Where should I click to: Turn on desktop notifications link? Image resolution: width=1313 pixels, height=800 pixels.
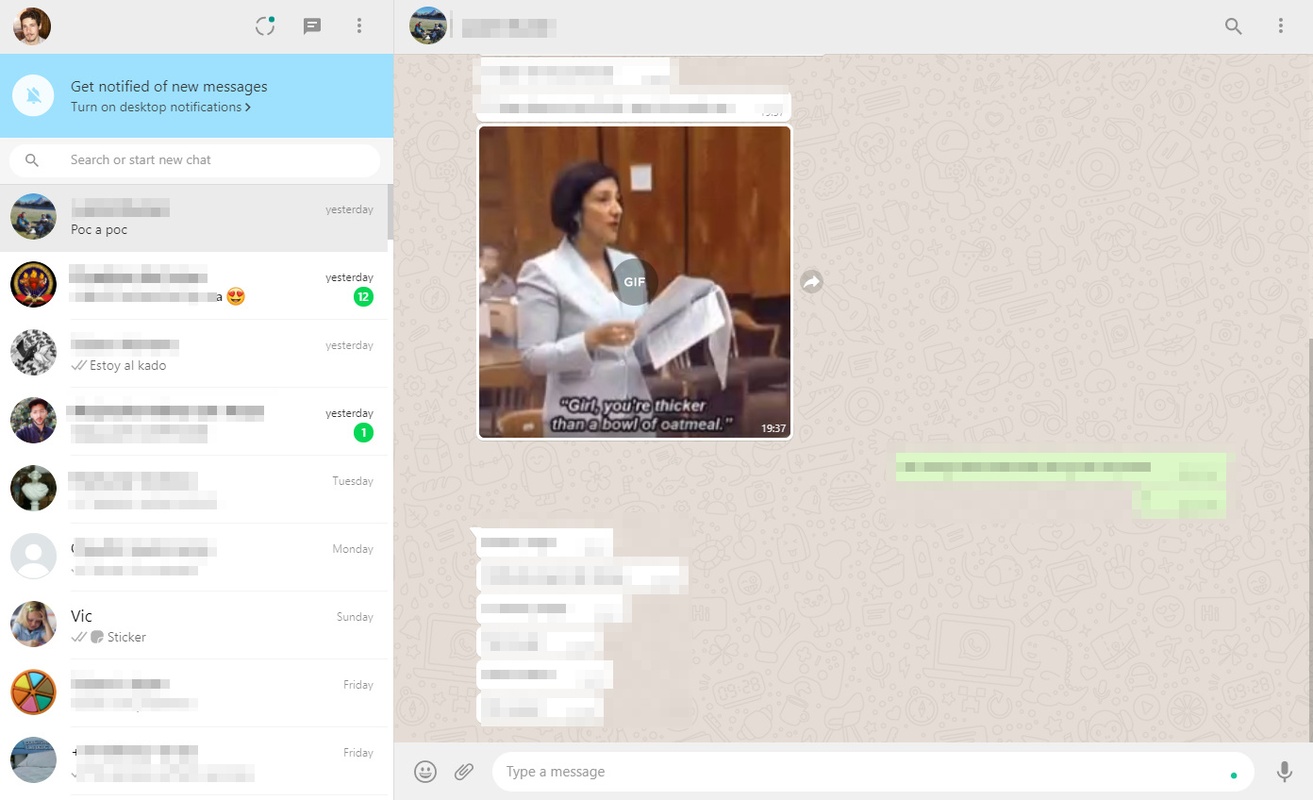tap(160, 107)
